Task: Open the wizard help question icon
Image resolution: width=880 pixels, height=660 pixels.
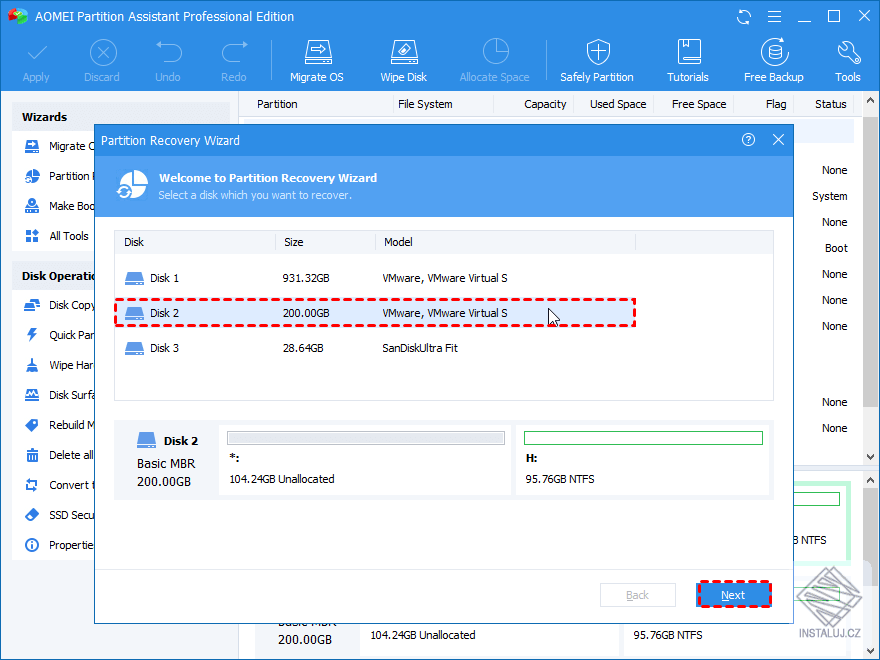Action: click(x=748, y=141)
